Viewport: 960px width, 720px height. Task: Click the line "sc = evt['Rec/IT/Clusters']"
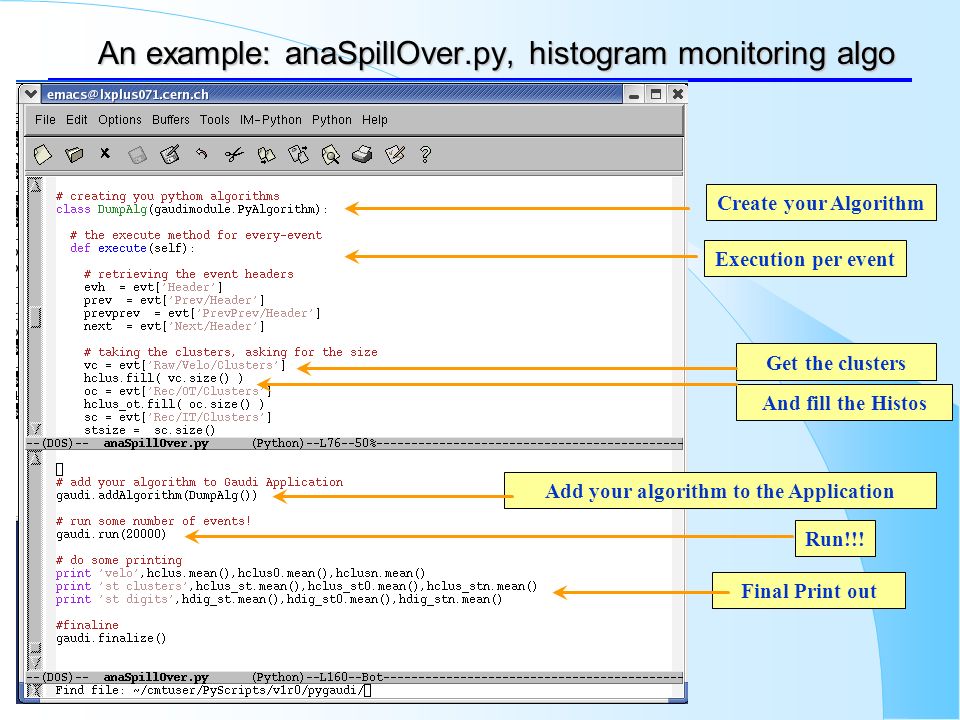click(x=178, y=417)
